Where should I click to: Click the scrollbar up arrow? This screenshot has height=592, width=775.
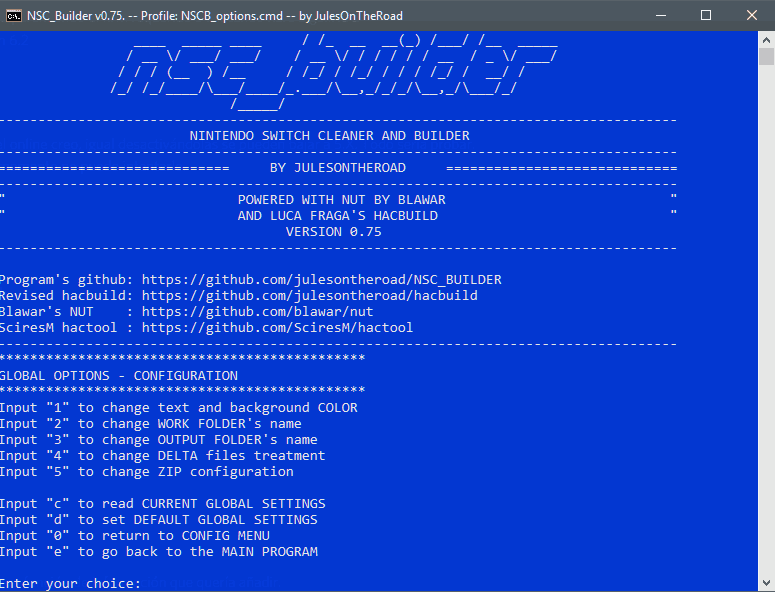click(766, 40)
